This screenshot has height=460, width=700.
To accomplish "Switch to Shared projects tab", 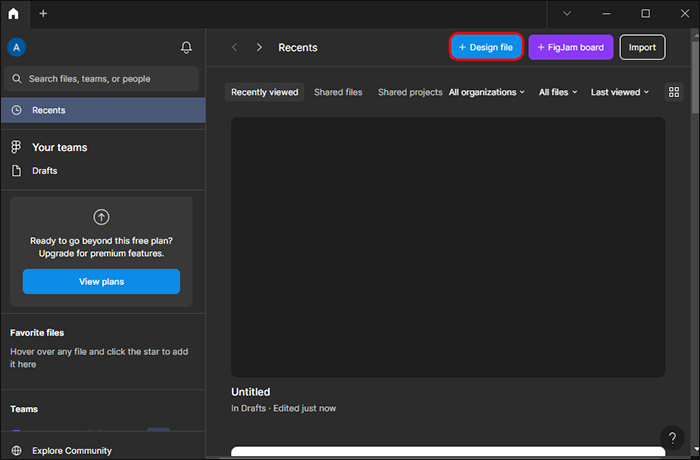I will (410, 92).
